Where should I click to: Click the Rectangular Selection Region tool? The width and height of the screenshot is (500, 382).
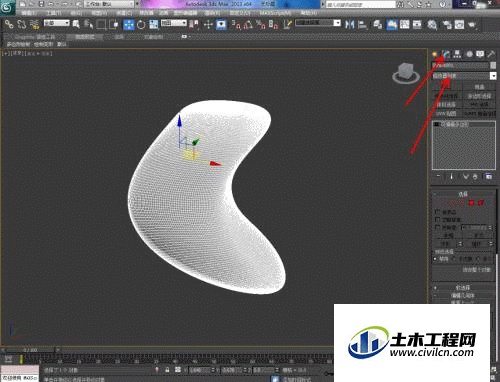101,24
